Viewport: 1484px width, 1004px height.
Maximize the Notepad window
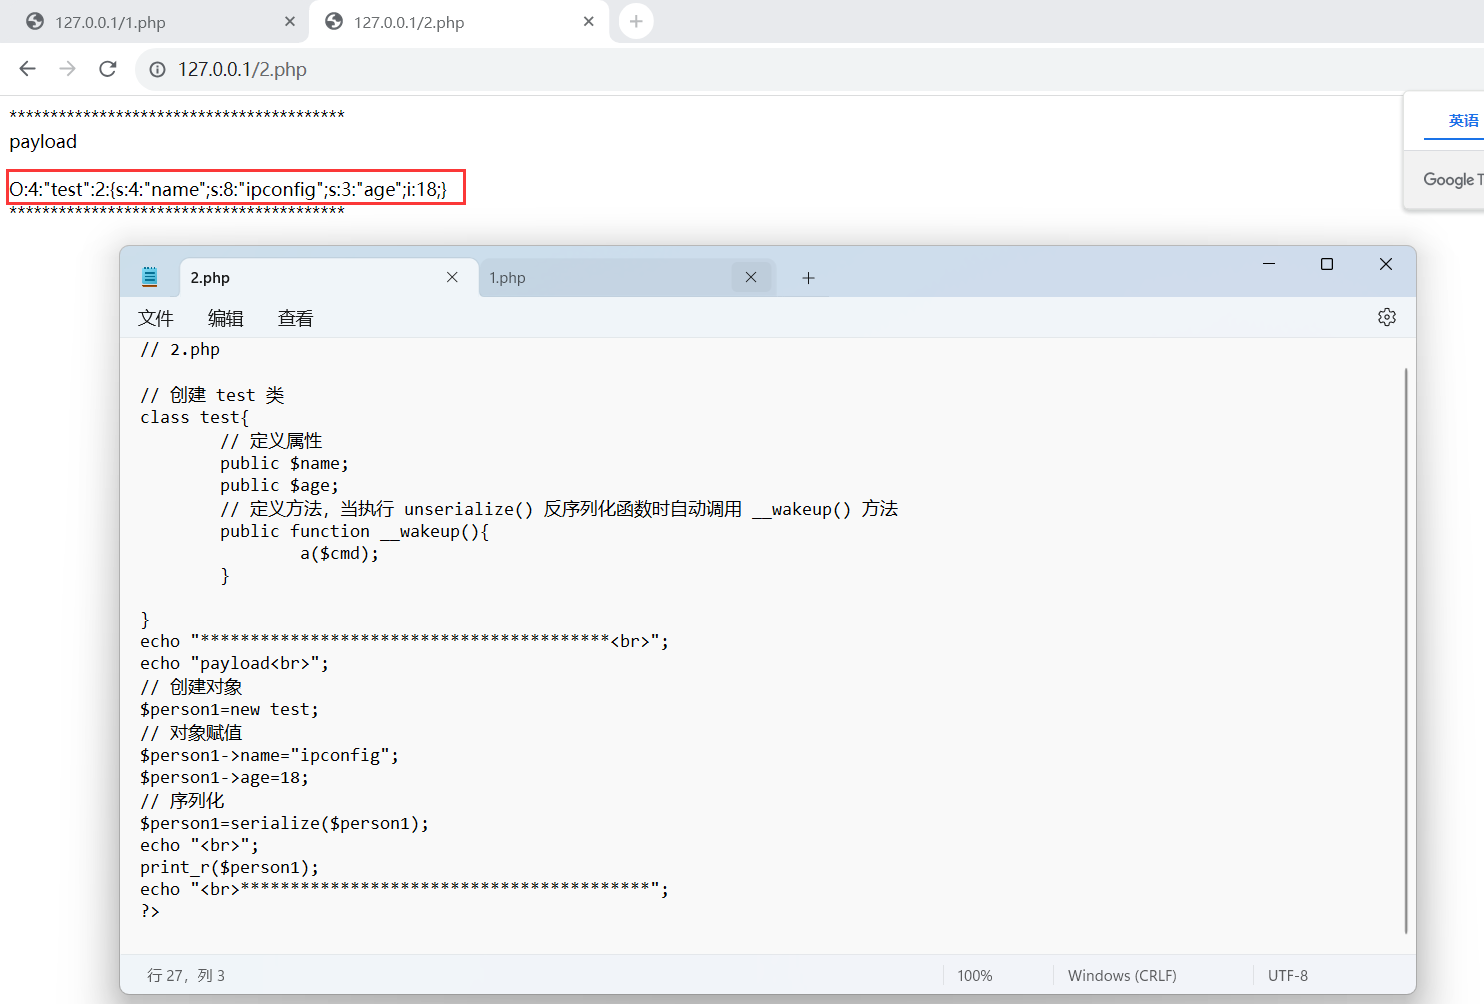click(x=1327, y=264)
